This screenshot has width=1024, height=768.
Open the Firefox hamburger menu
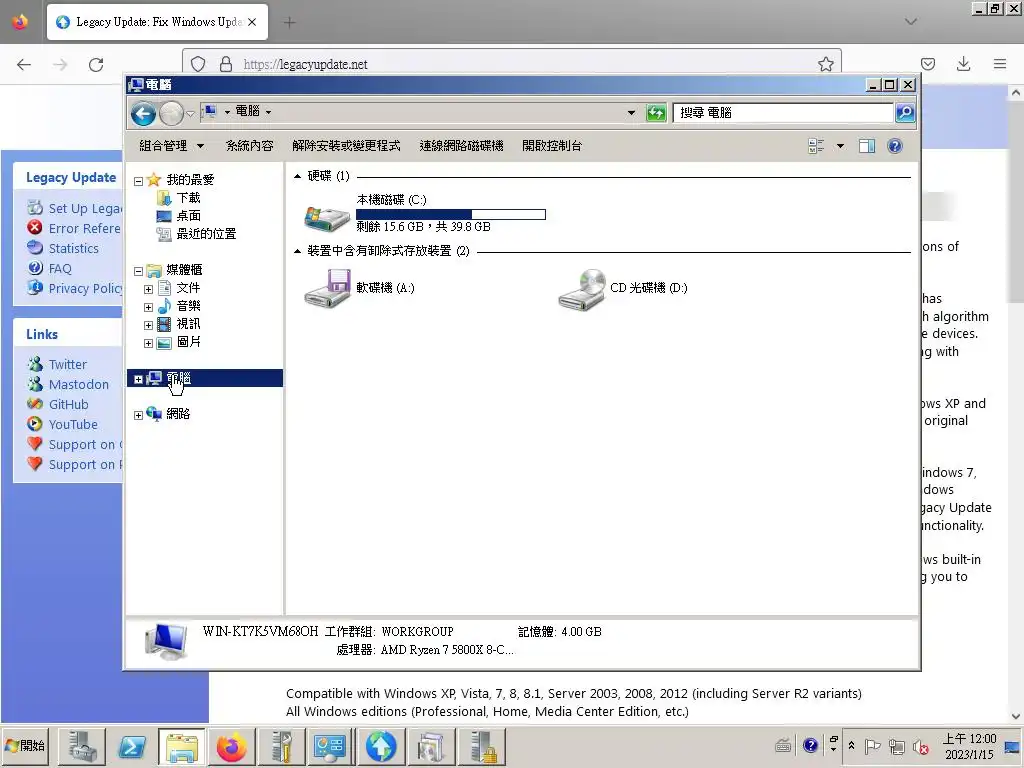pyautogui.click(x=1000, y=64)
